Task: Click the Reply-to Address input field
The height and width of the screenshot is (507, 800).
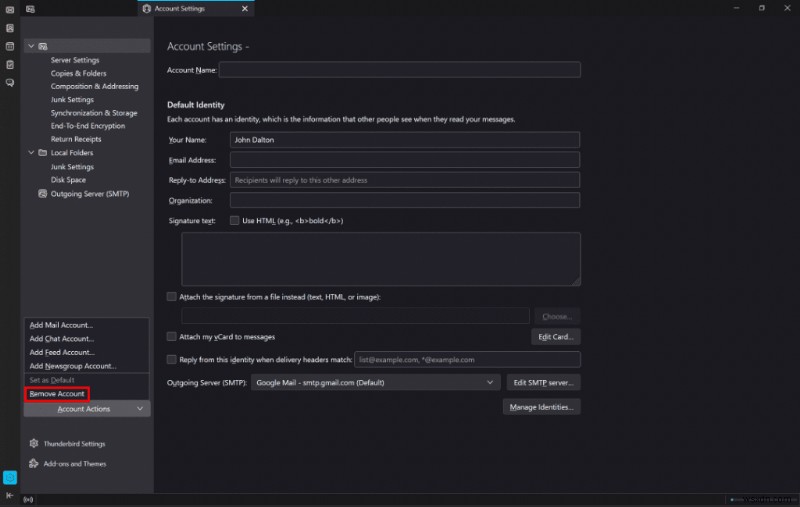Action: tap(405, 180)
